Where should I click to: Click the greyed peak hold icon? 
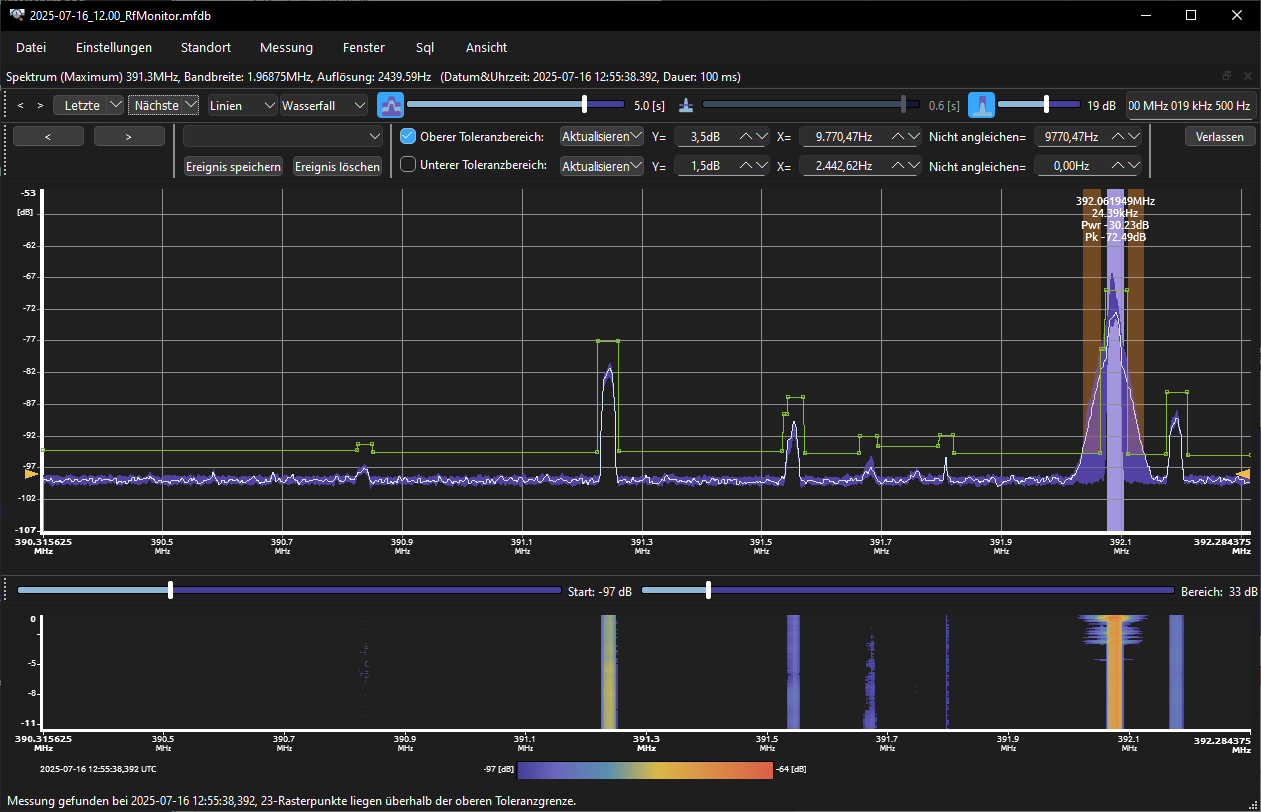[685, 105]
